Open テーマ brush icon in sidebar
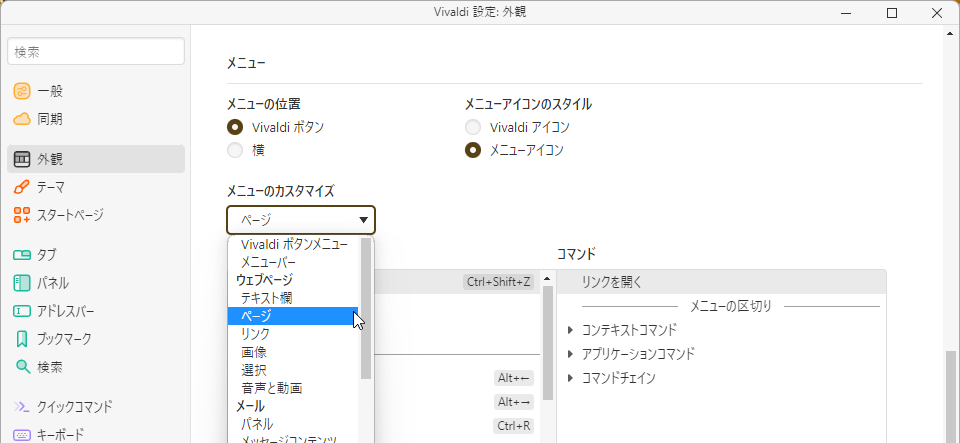 click(x=22, y=187)
